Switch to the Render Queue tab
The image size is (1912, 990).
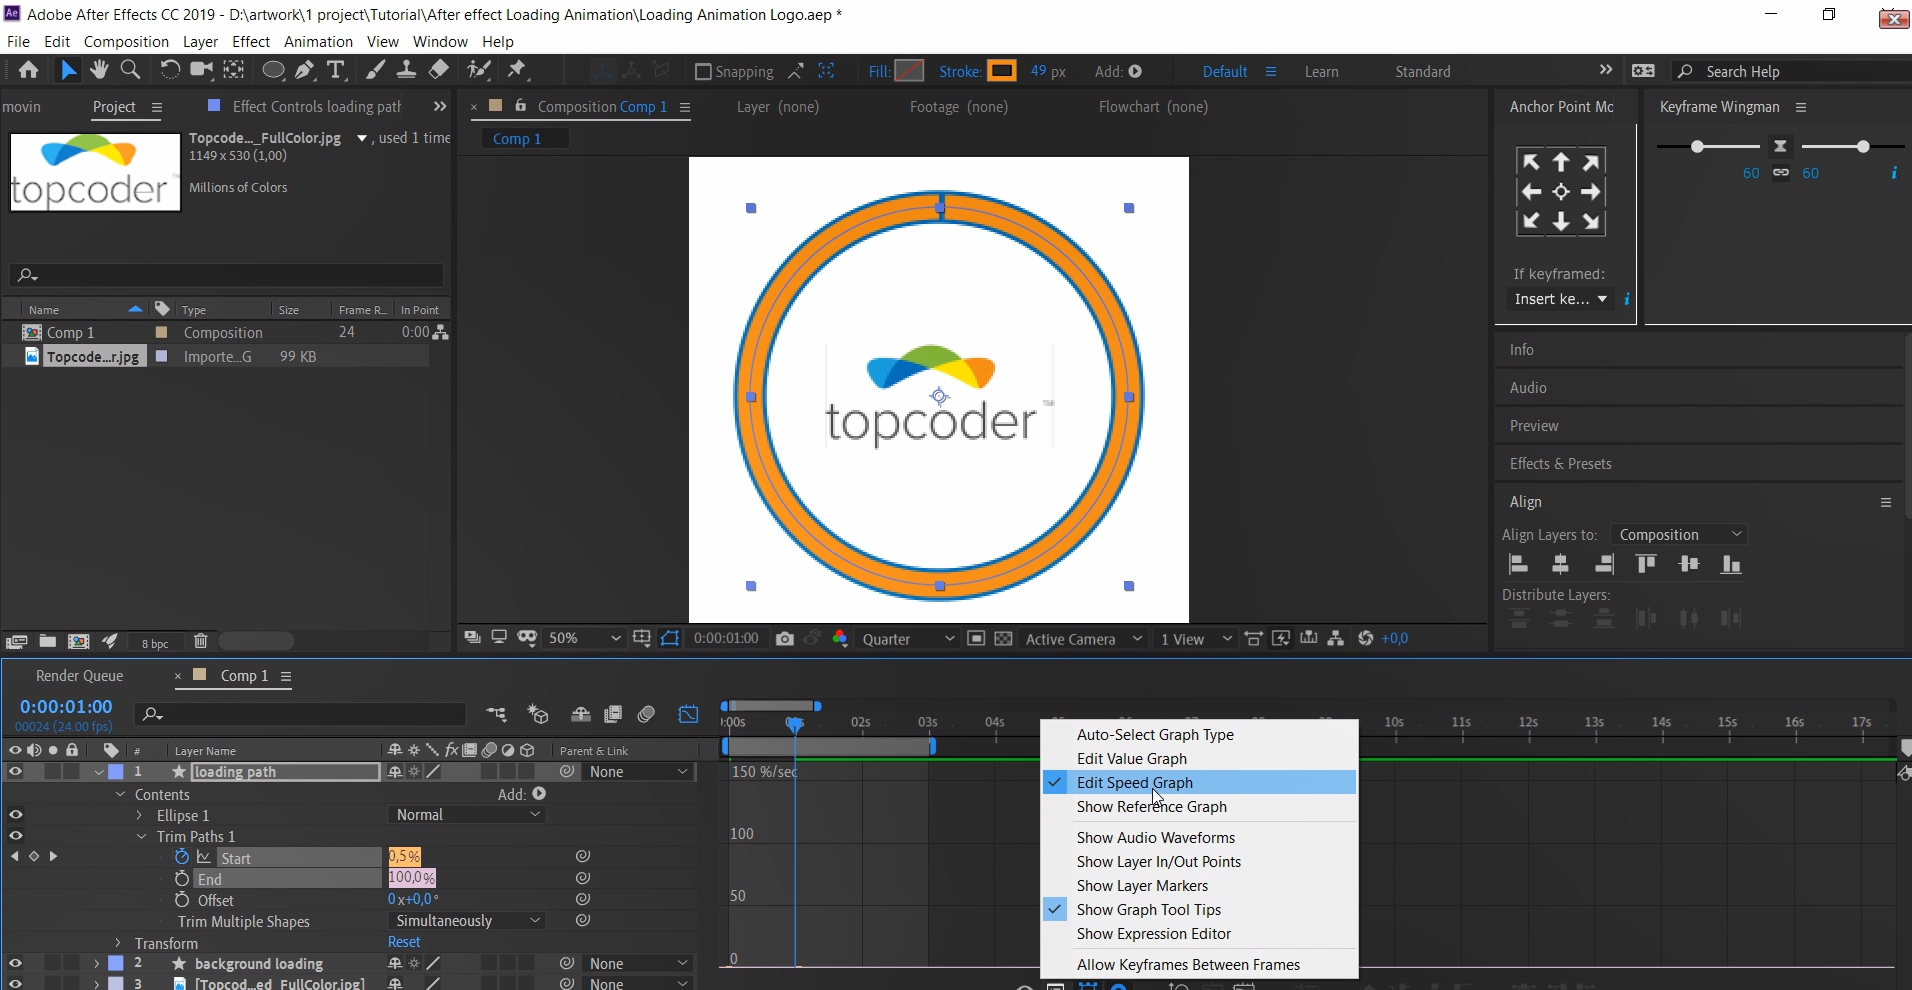click(x=79, y=676)
